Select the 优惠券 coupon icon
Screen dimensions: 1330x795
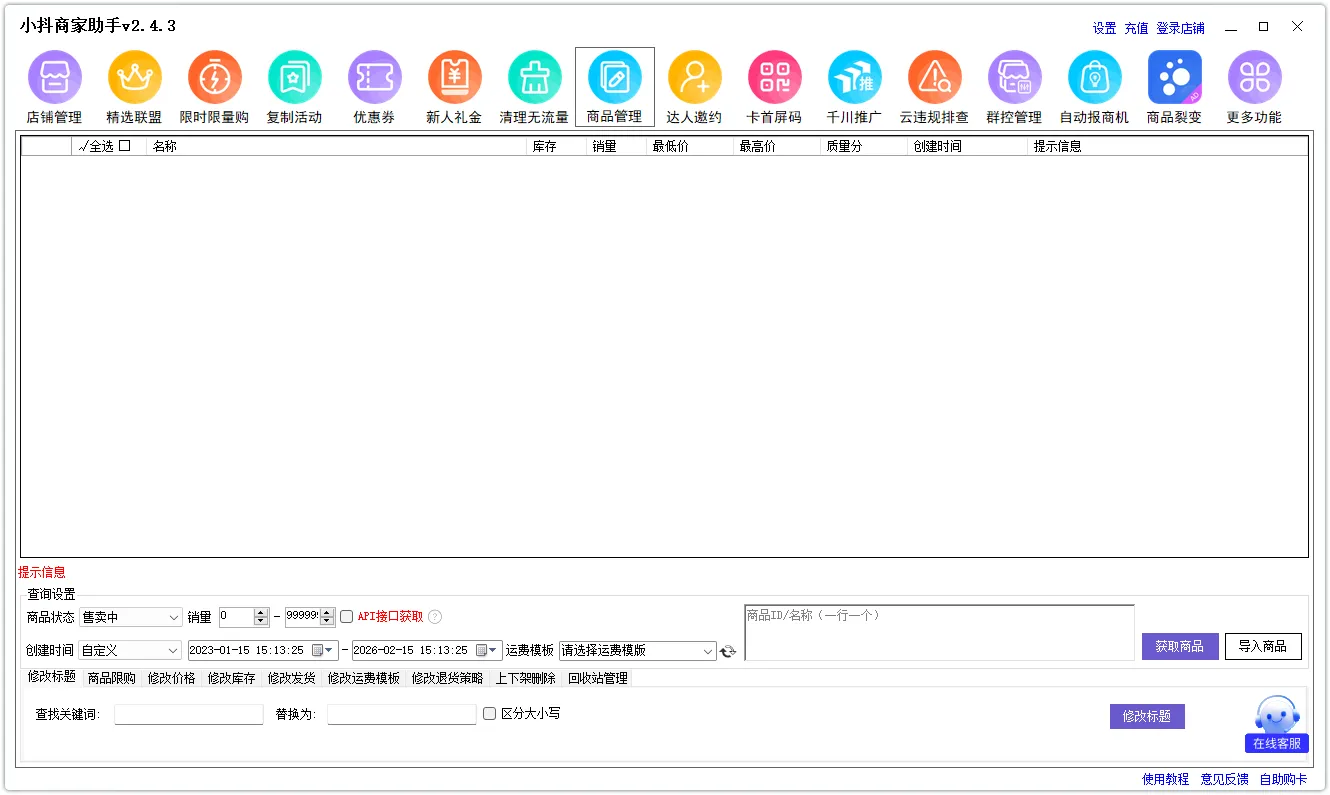pyautogui.click(x=374, y=78)
